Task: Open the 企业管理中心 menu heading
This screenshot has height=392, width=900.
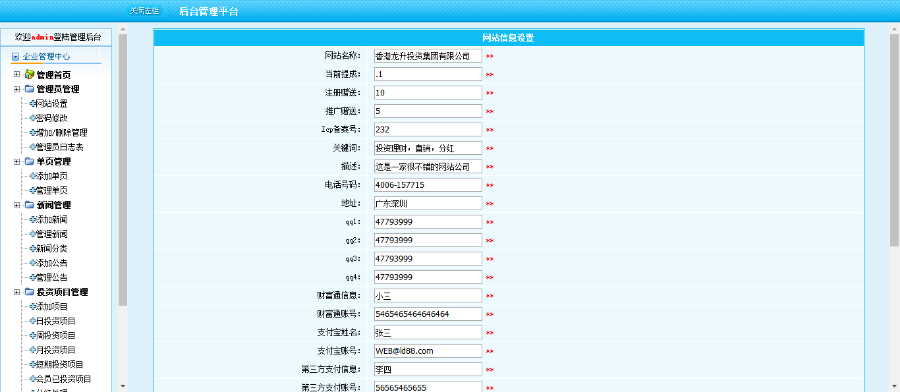Action: (x=46, y=57)
